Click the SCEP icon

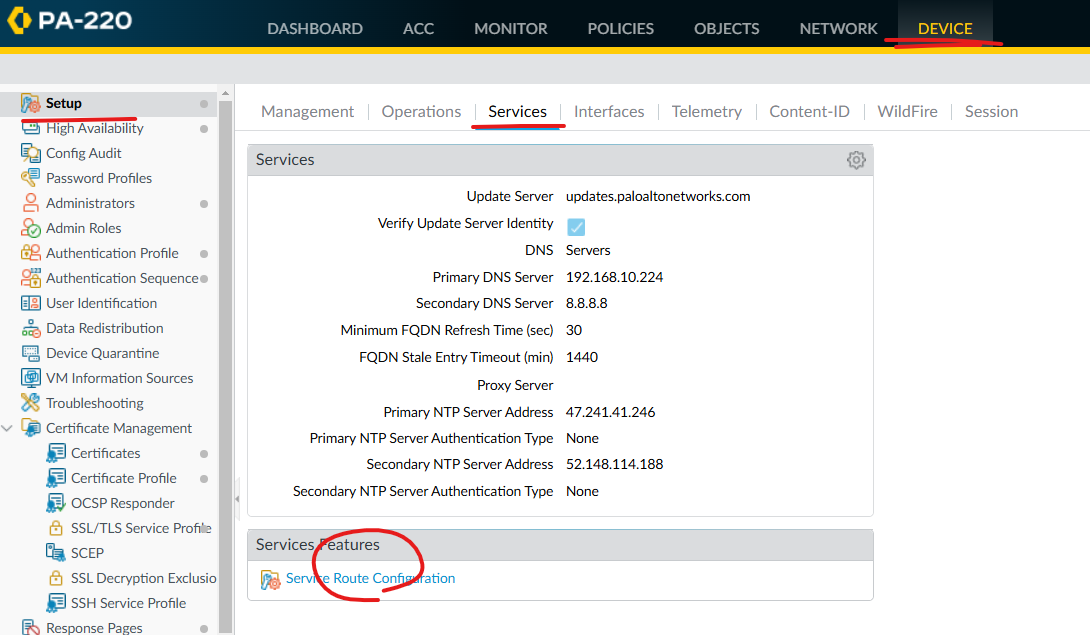click(56, 553)
